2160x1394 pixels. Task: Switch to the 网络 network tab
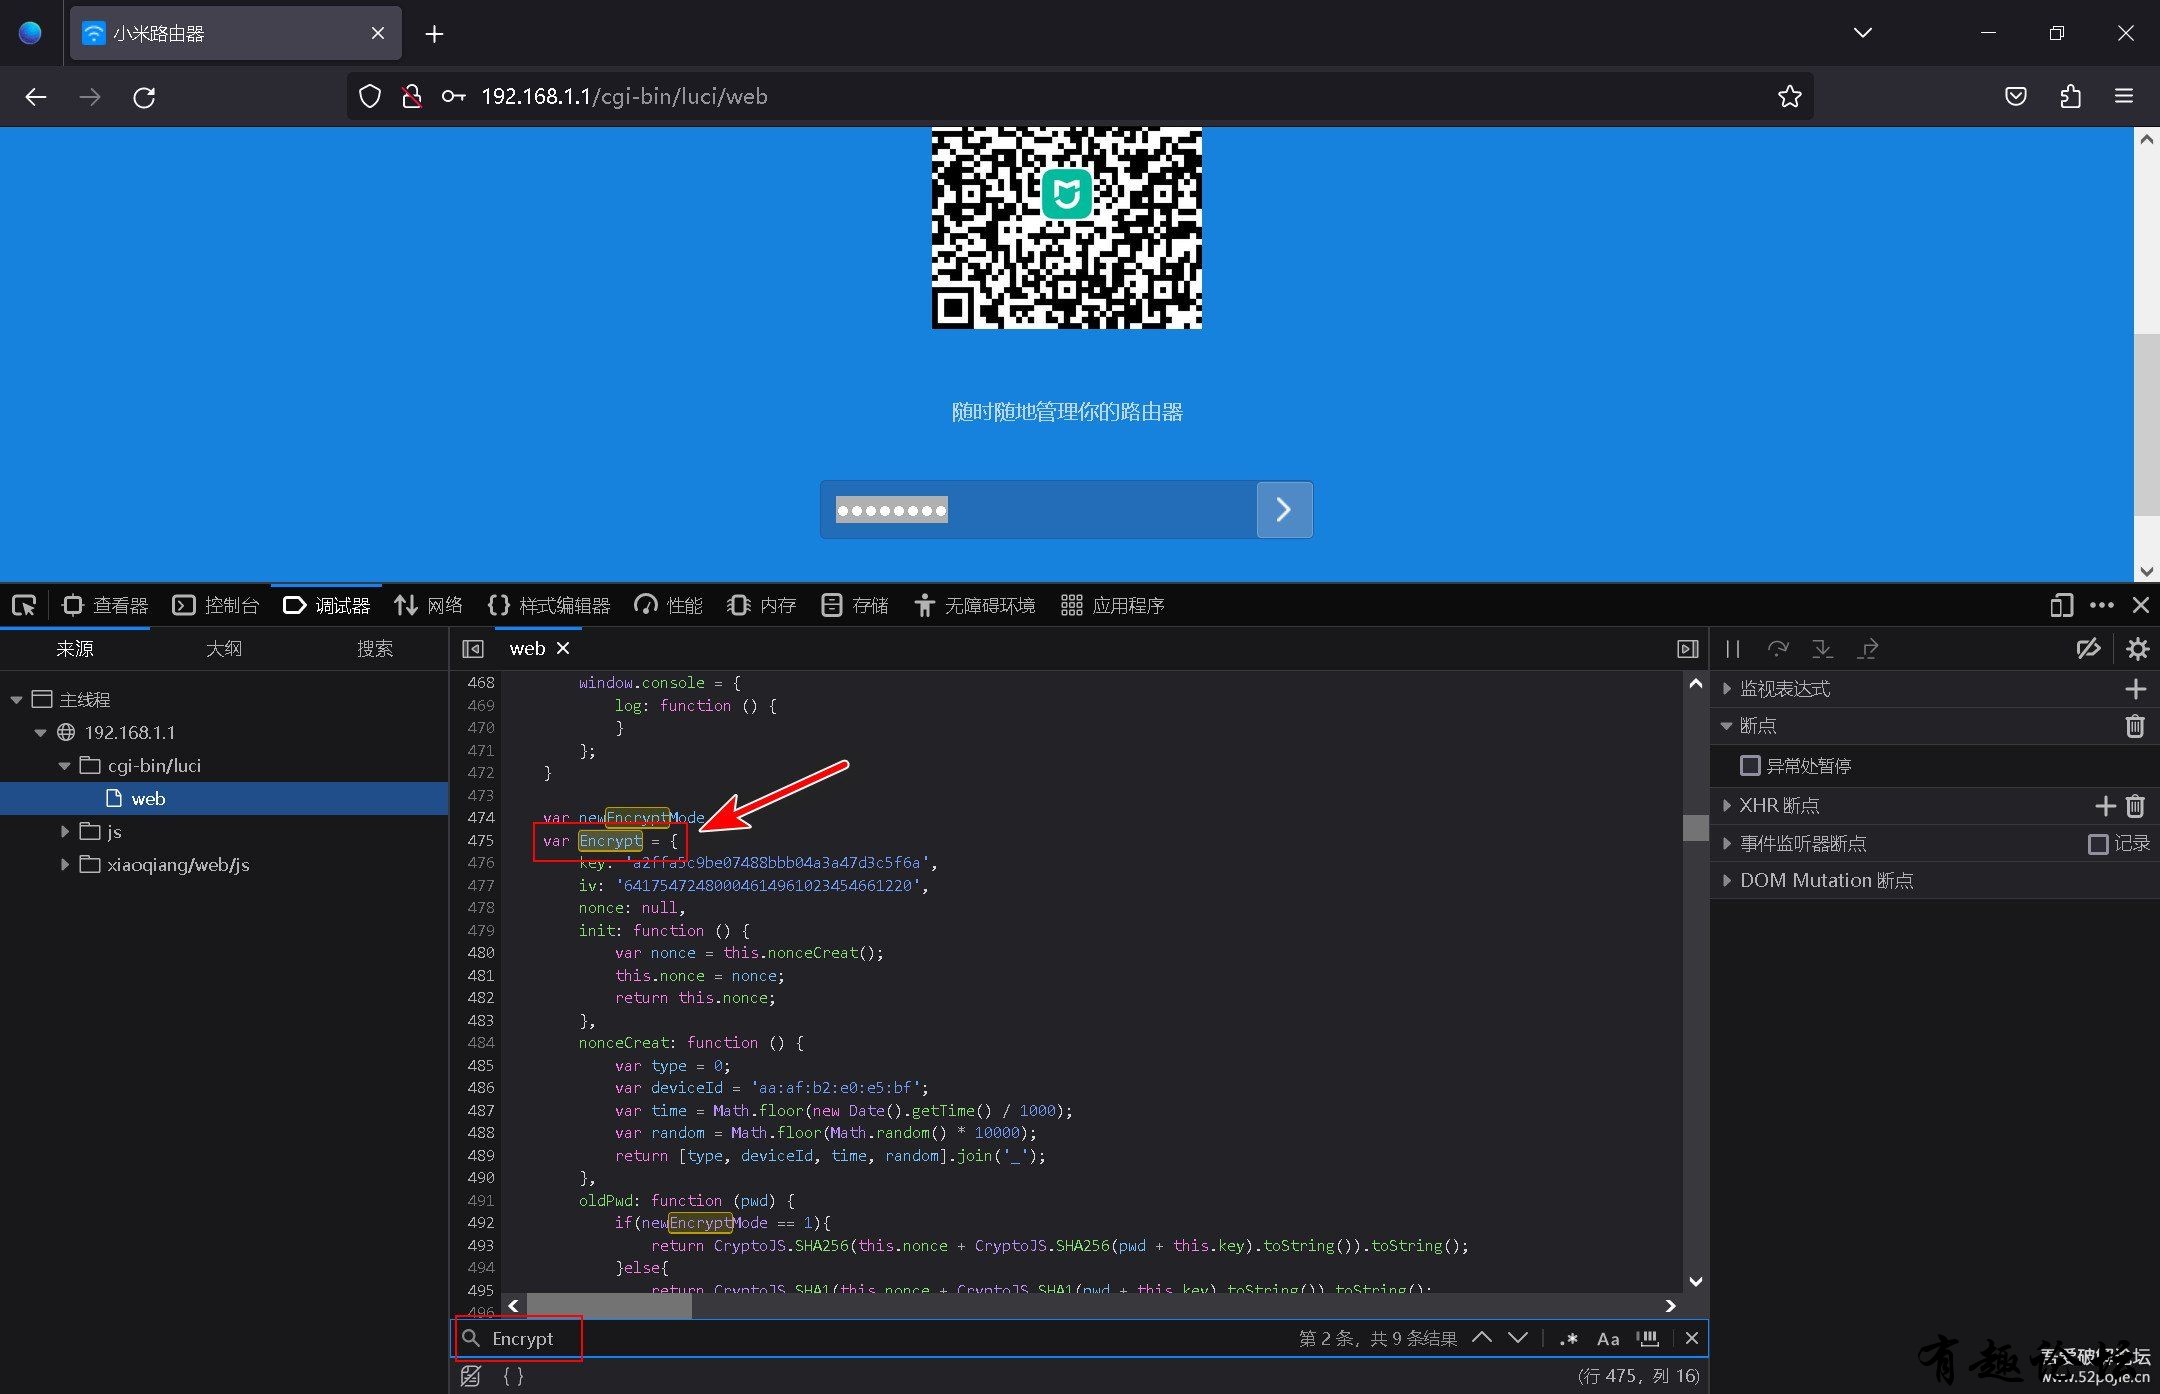click(429, 605)
